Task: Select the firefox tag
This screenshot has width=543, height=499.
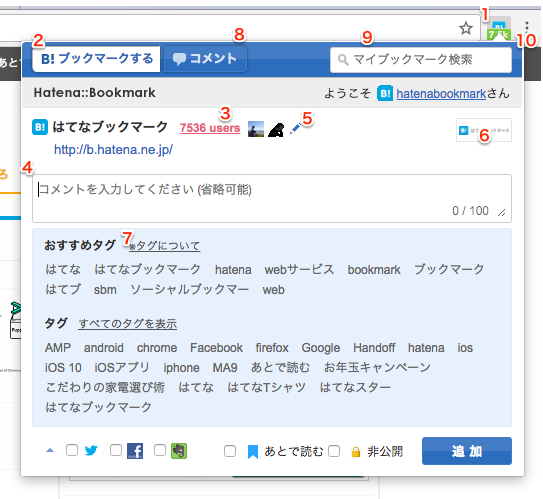Action: tap(272, 348)
